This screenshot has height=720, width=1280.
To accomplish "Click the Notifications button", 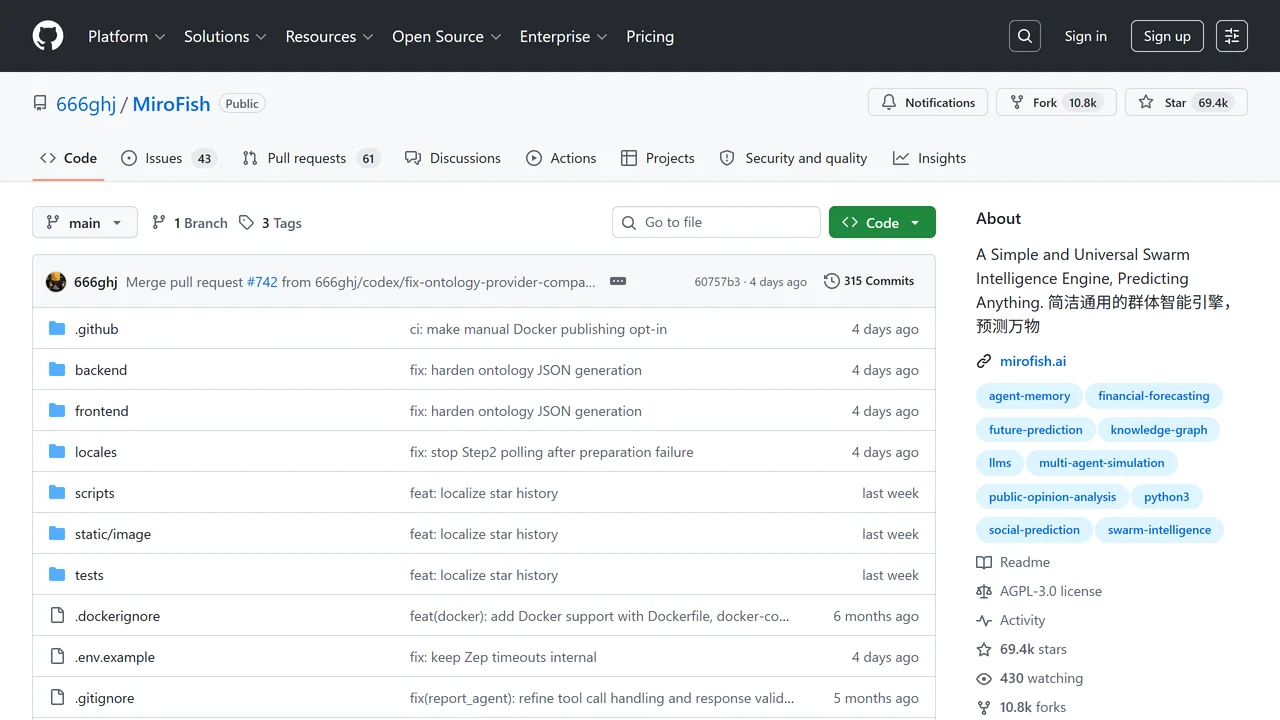I will pos(928,102).
